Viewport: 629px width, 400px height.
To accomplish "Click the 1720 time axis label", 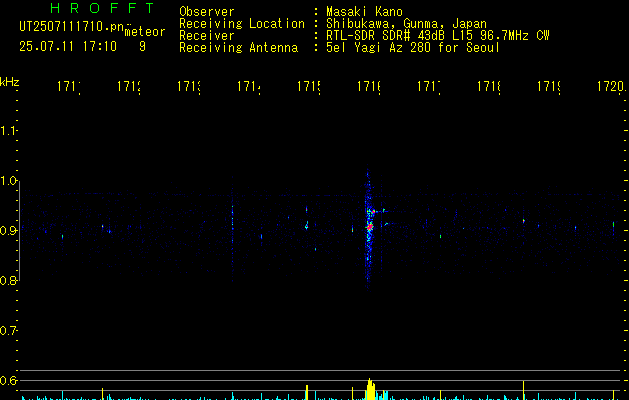I will click(611, 86).
